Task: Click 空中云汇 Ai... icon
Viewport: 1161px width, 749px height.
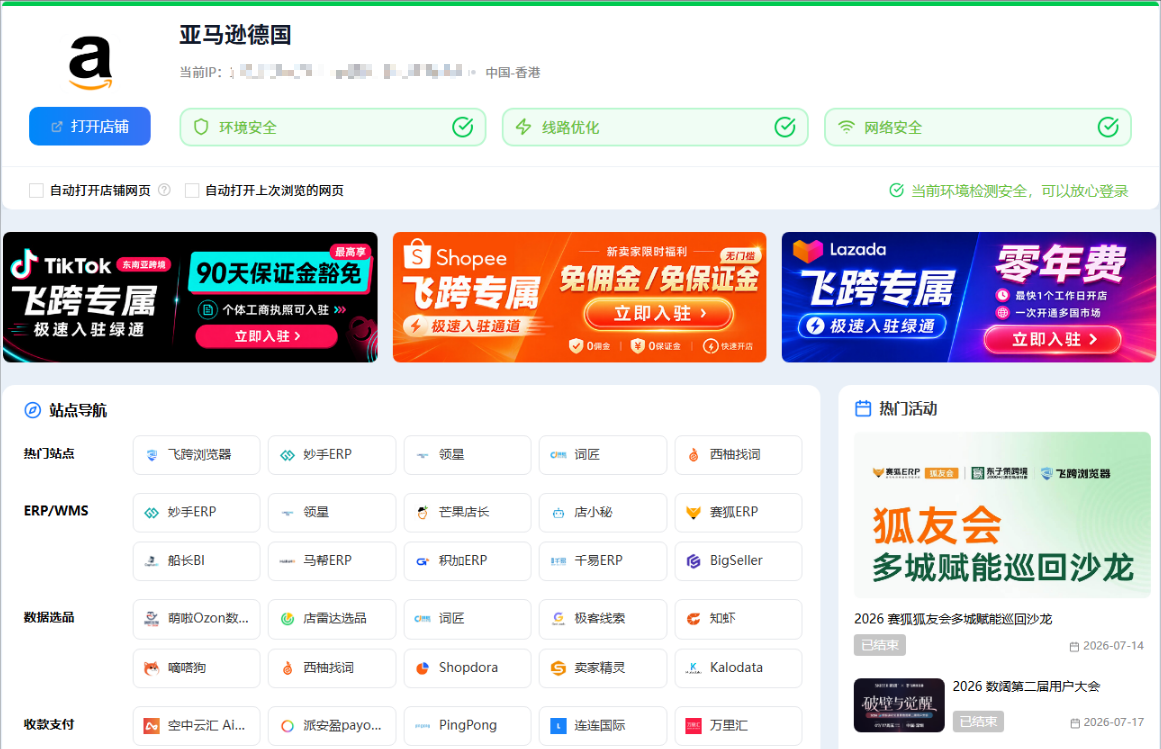Action: [152, 726]
